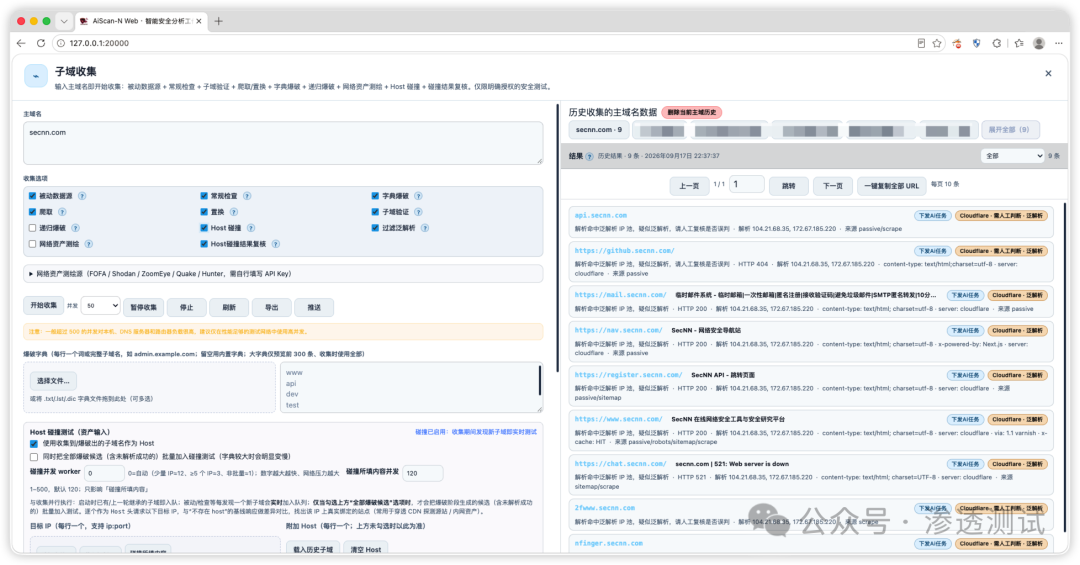This screenshot has height=565, width=1080.
Task: Click 选择文件... to choose a dictionary file
Action: (x=53, y=381)
